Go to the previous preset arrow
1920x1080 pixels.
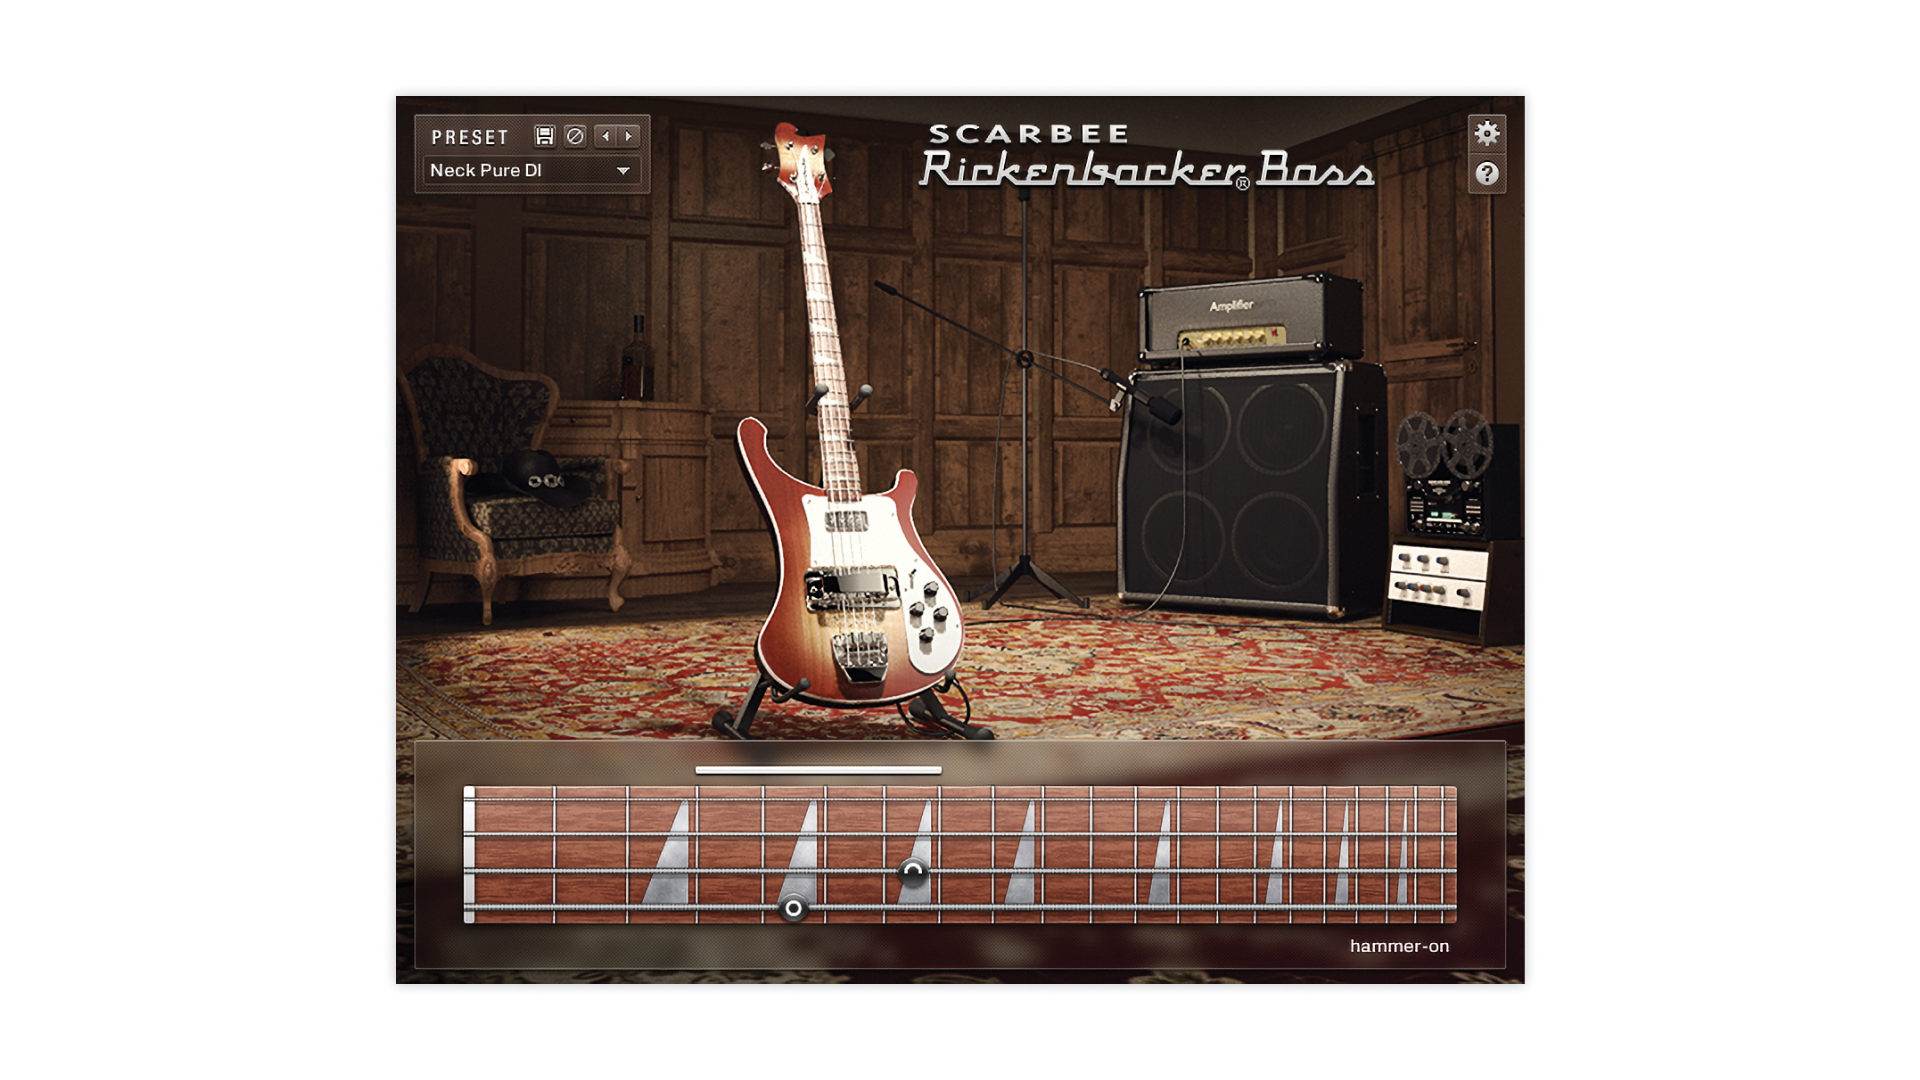606,136
